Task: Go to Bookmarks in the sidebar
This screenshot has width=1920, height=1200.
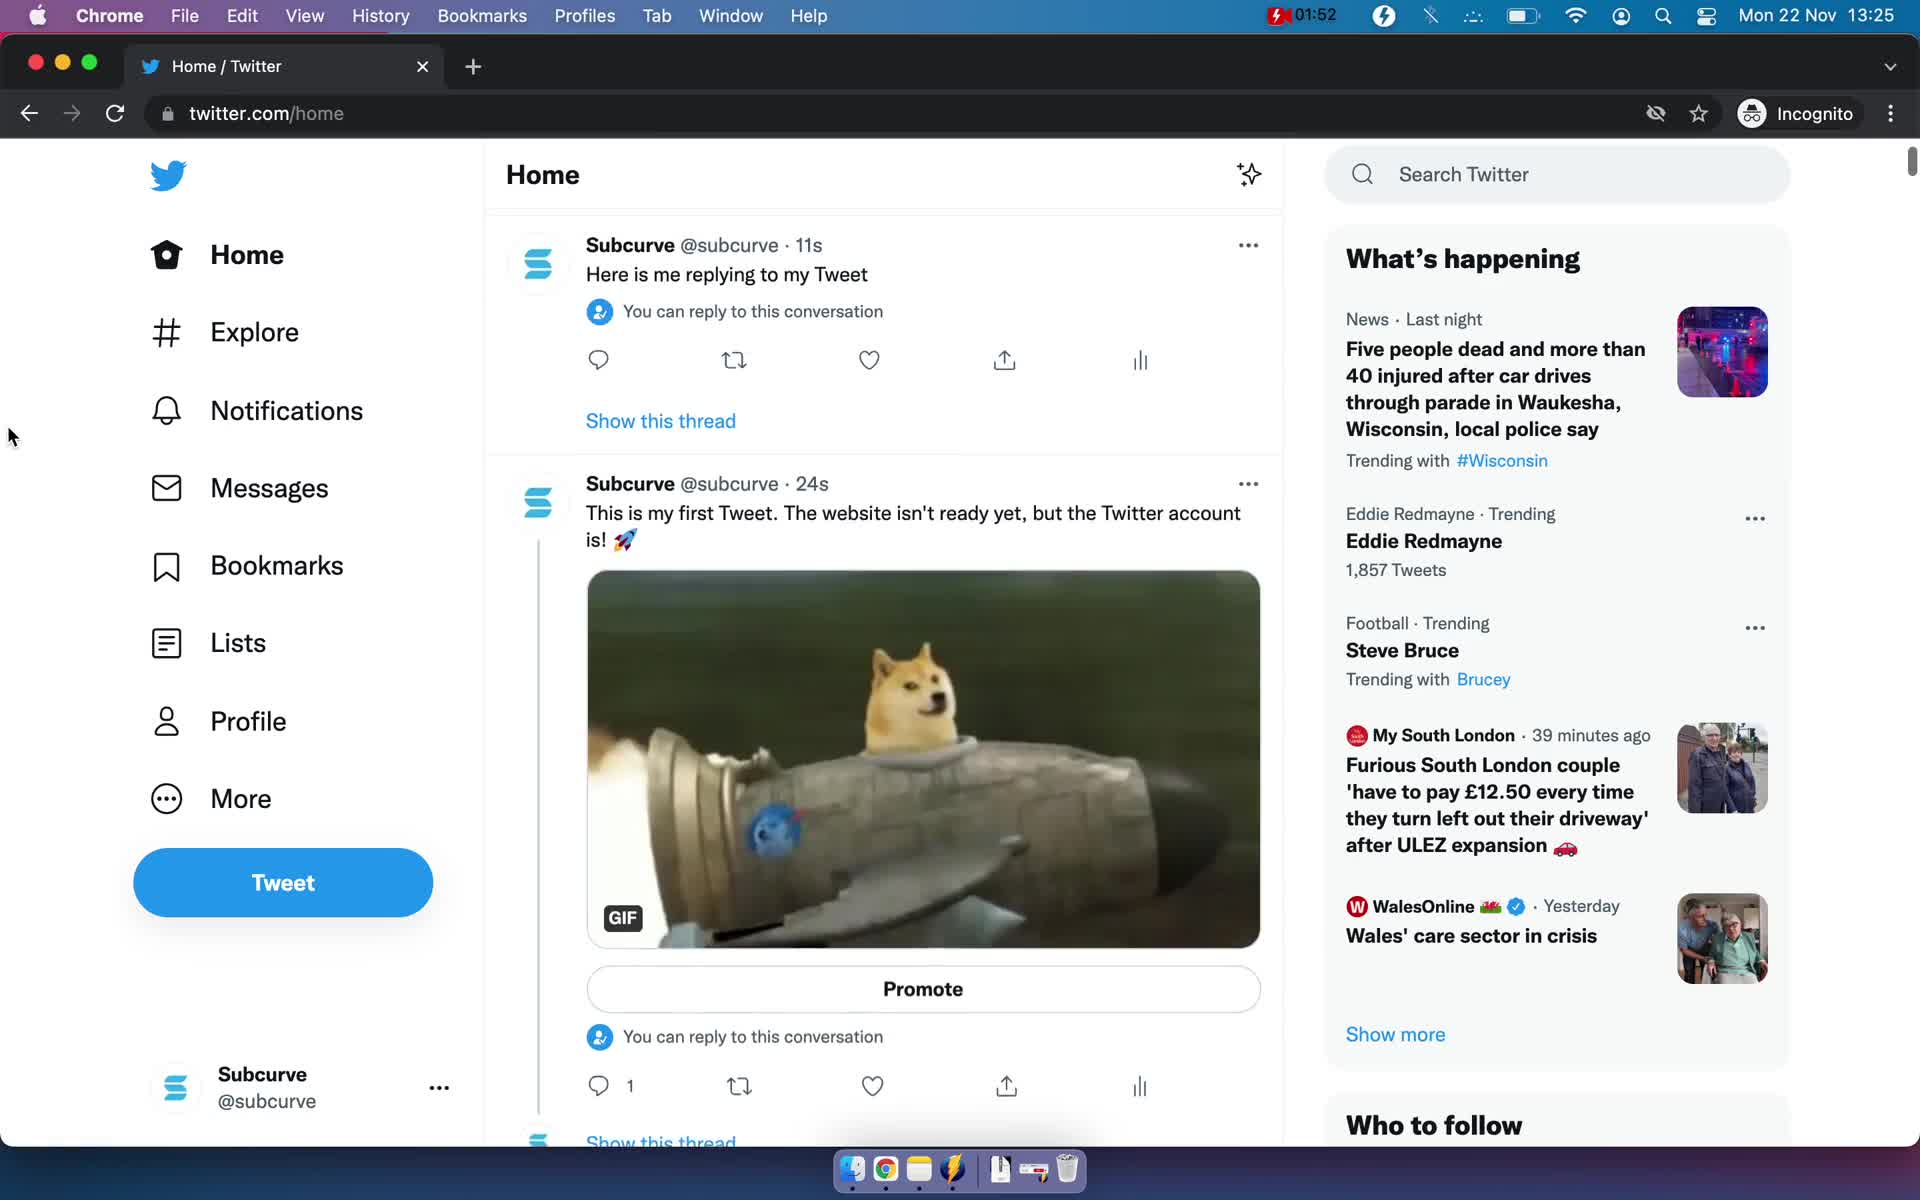Action: pyautogui.click(x=246, y=566)
